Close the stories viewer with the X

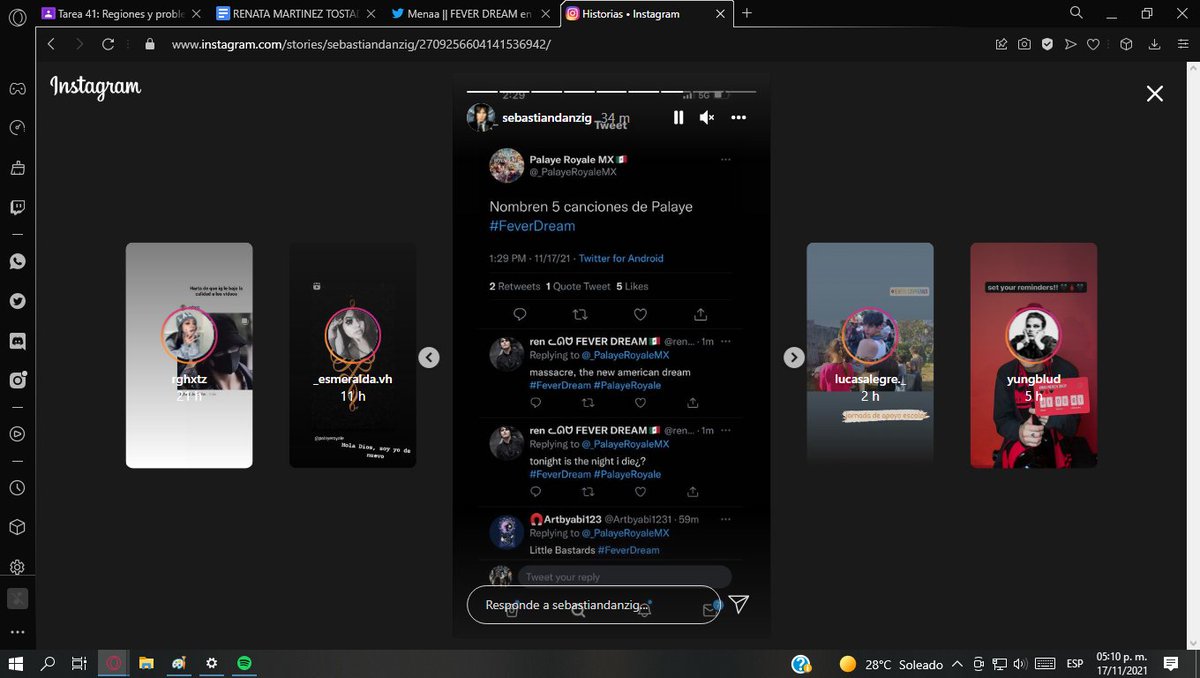click(1155, 93)
